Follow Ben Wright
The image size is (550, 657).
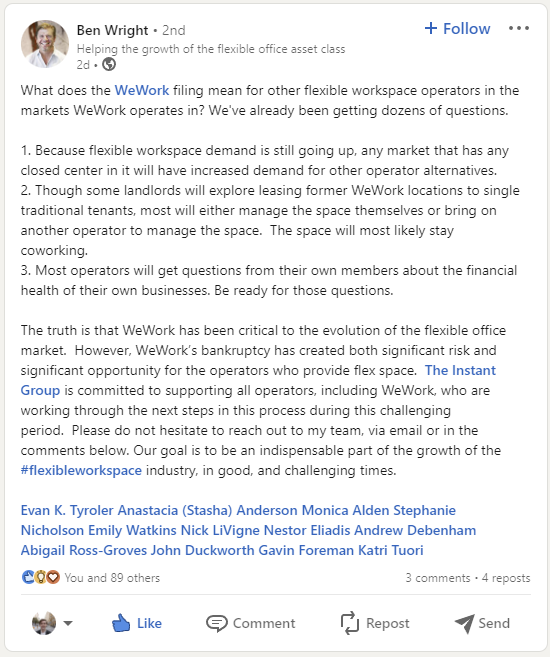[x=457, y=28]
